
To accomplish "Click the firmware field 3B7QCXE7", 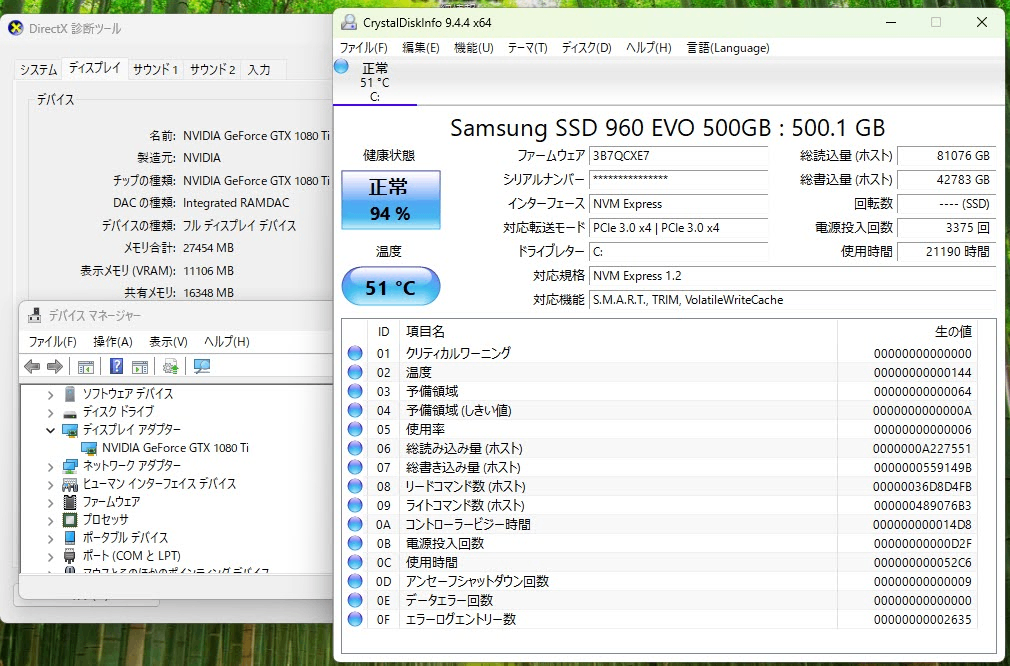I will pos(678,156).
